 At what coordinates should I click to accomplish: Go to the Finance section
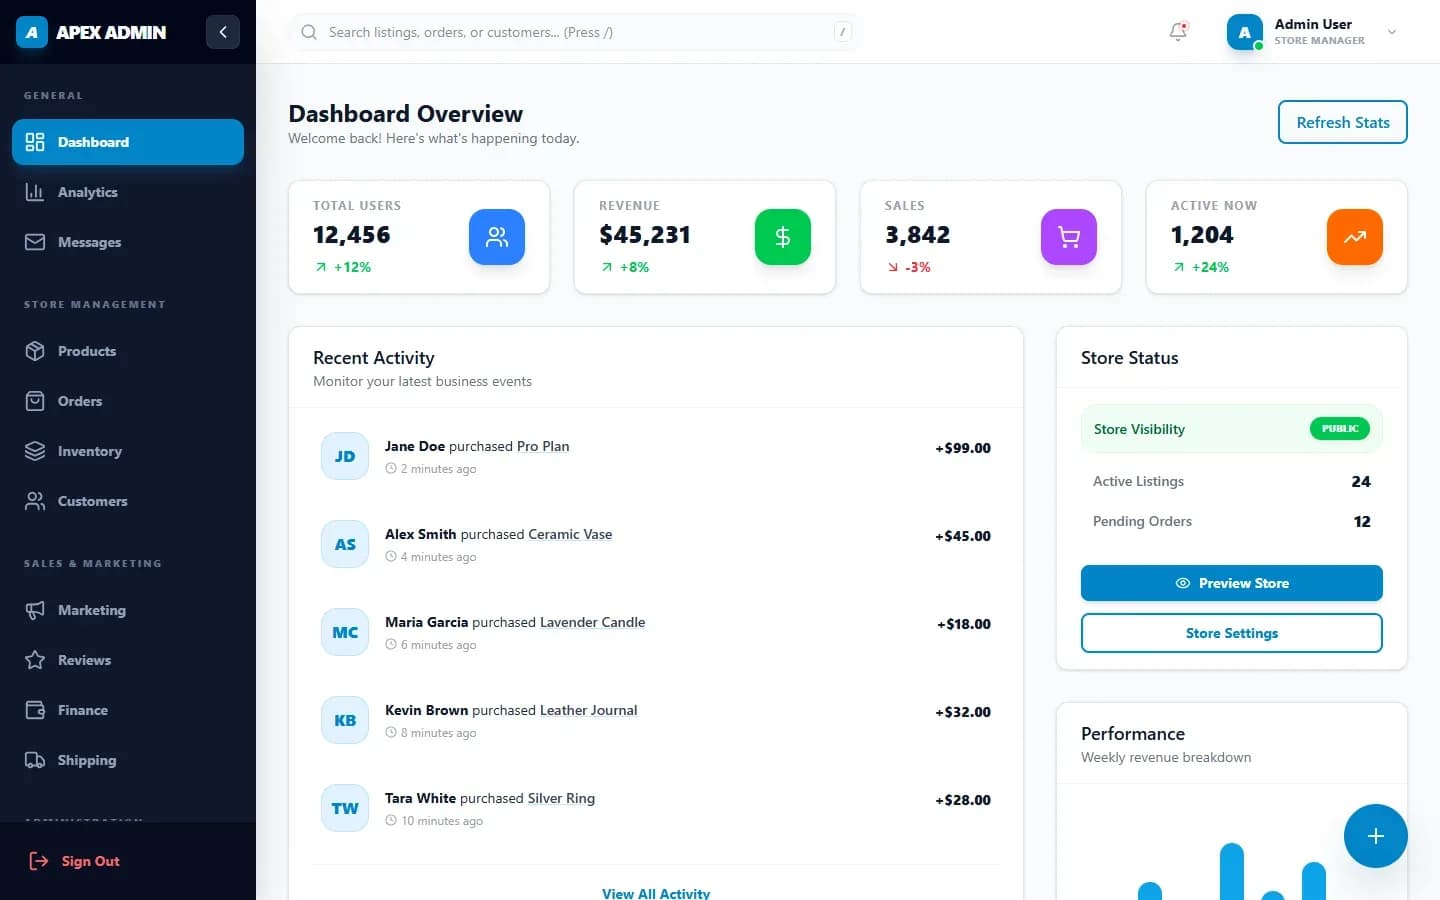128,710
